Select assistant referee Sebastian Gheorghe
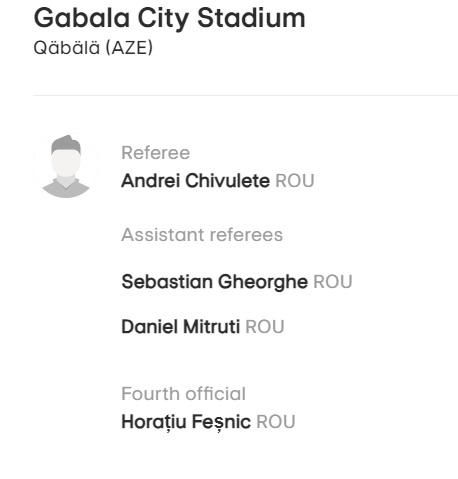The image size is (458, 479). 214,282
